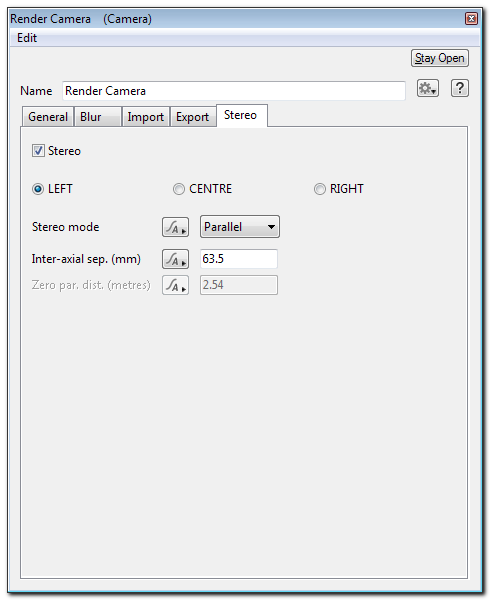Click the question mark help button
The height and width of the screenshot is (600, 490).
(x=459, y=88)
